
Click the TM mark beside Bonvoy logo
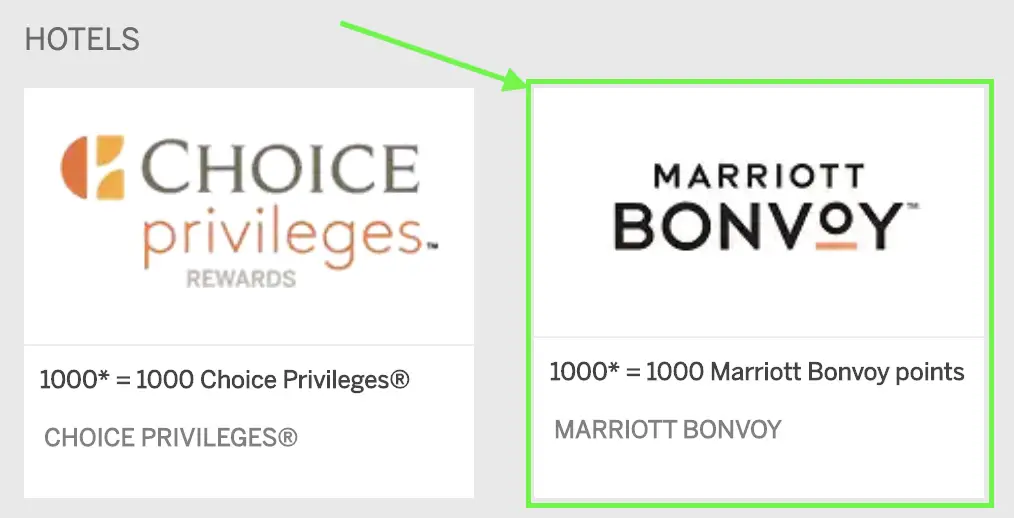912,206
